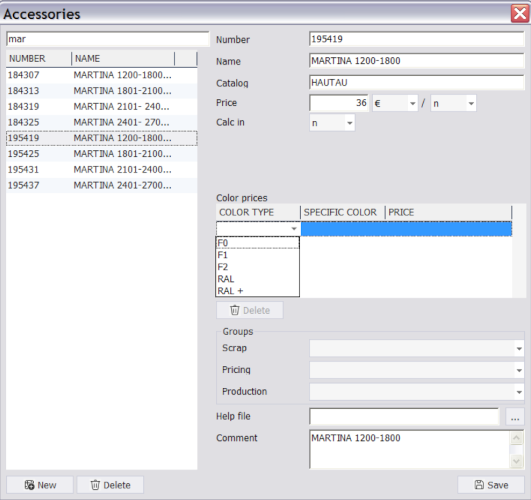Click the SPECIFIC COLOR column header
The height and width of the screenshot is (500, 531).
342,212
